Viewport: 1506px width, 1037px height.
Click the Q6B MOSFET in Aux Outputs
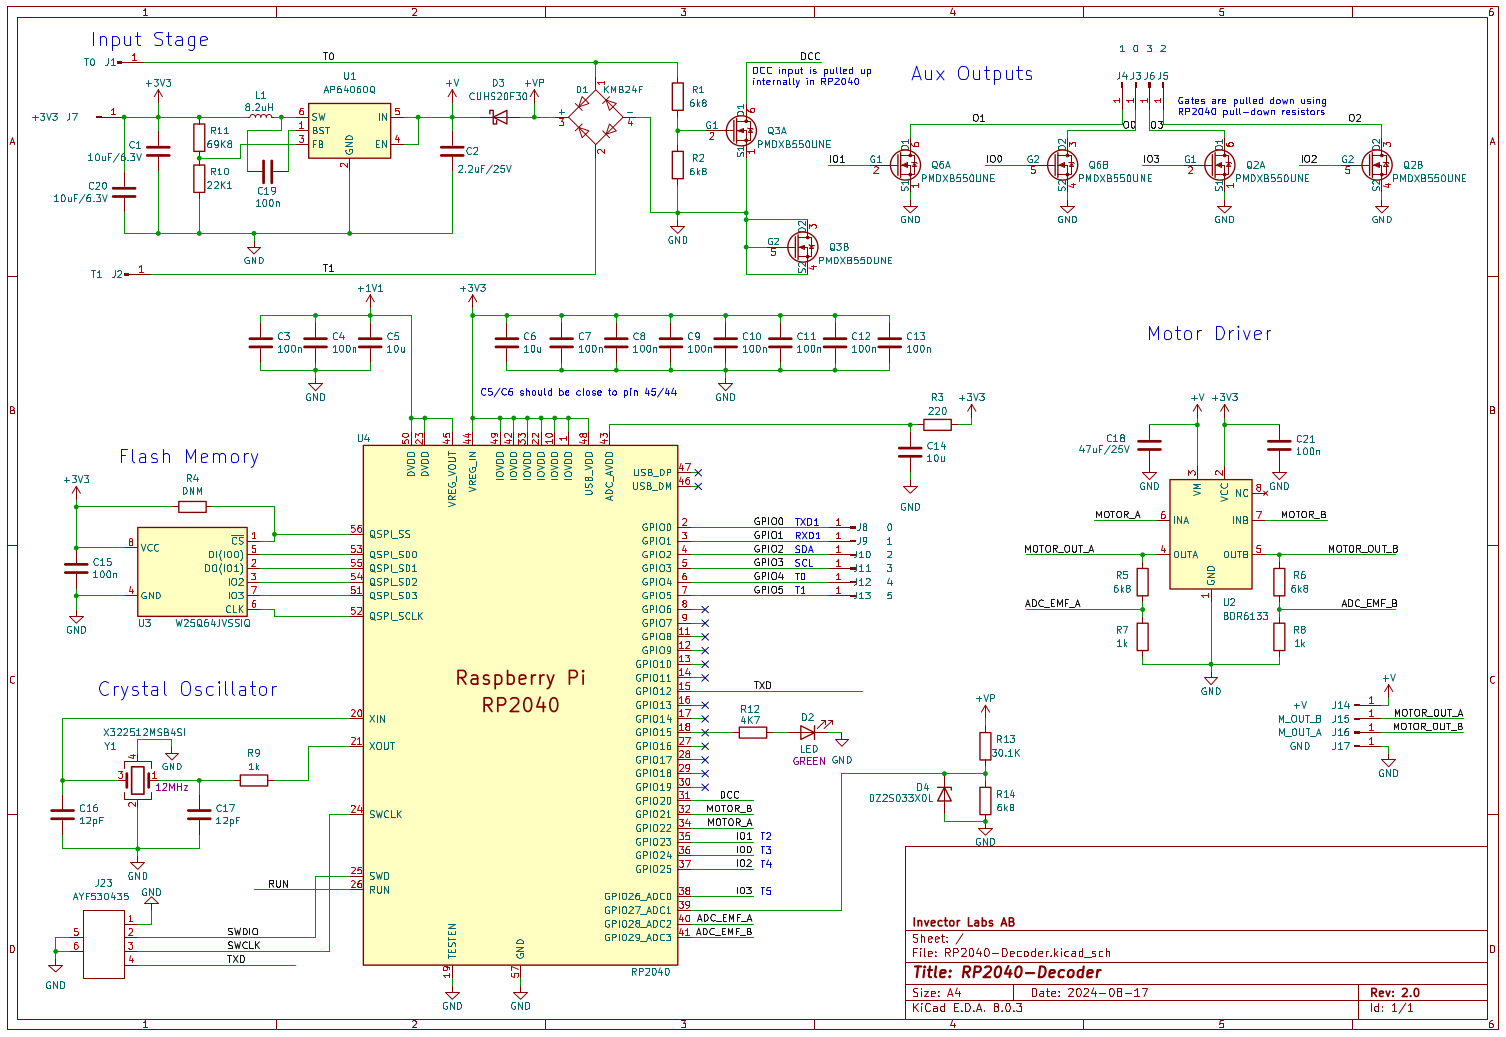pos(1062,165)
